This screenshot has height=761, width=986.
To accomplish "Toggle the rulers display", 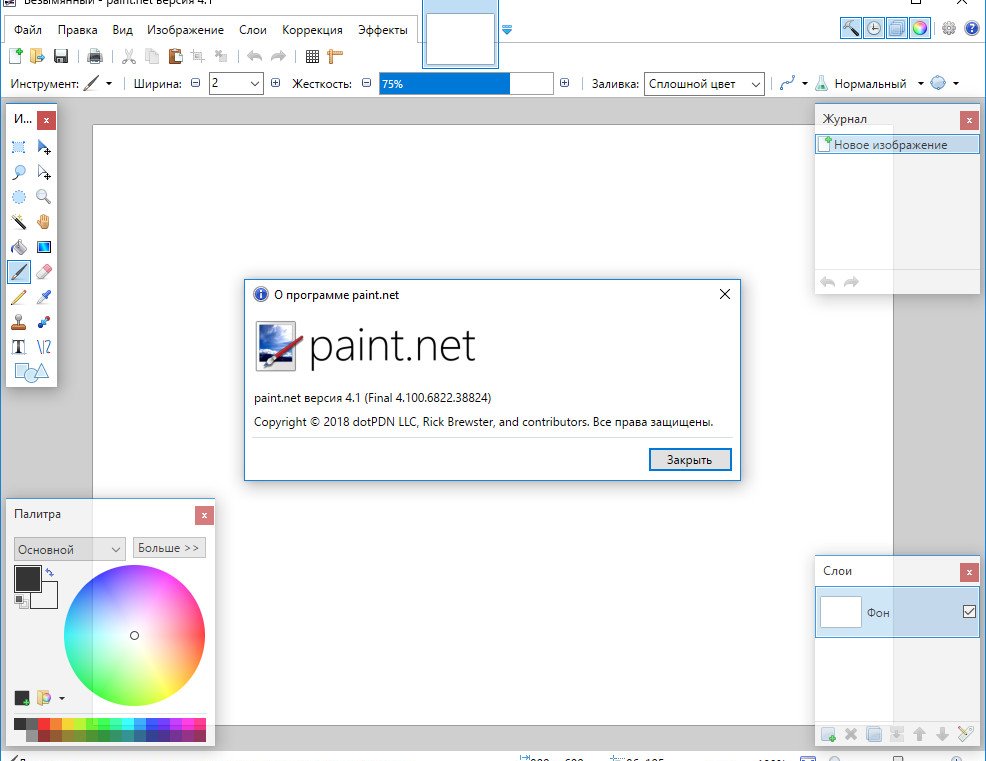I will [335, 56].
